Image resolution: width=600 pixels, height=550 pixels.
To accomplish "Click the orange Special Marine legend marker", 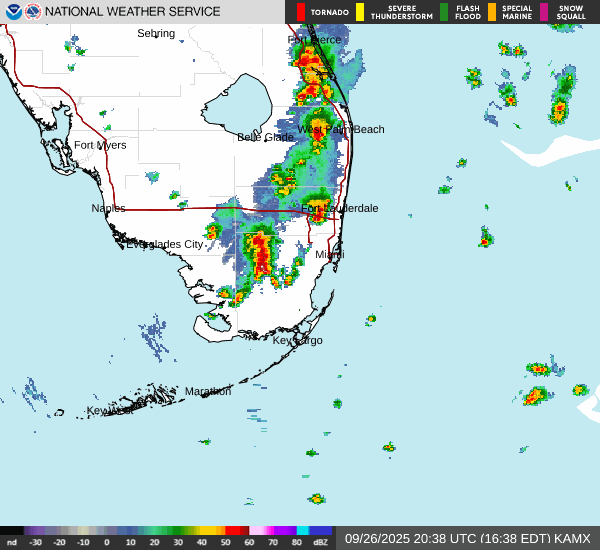I will click(x=491, y=12).
